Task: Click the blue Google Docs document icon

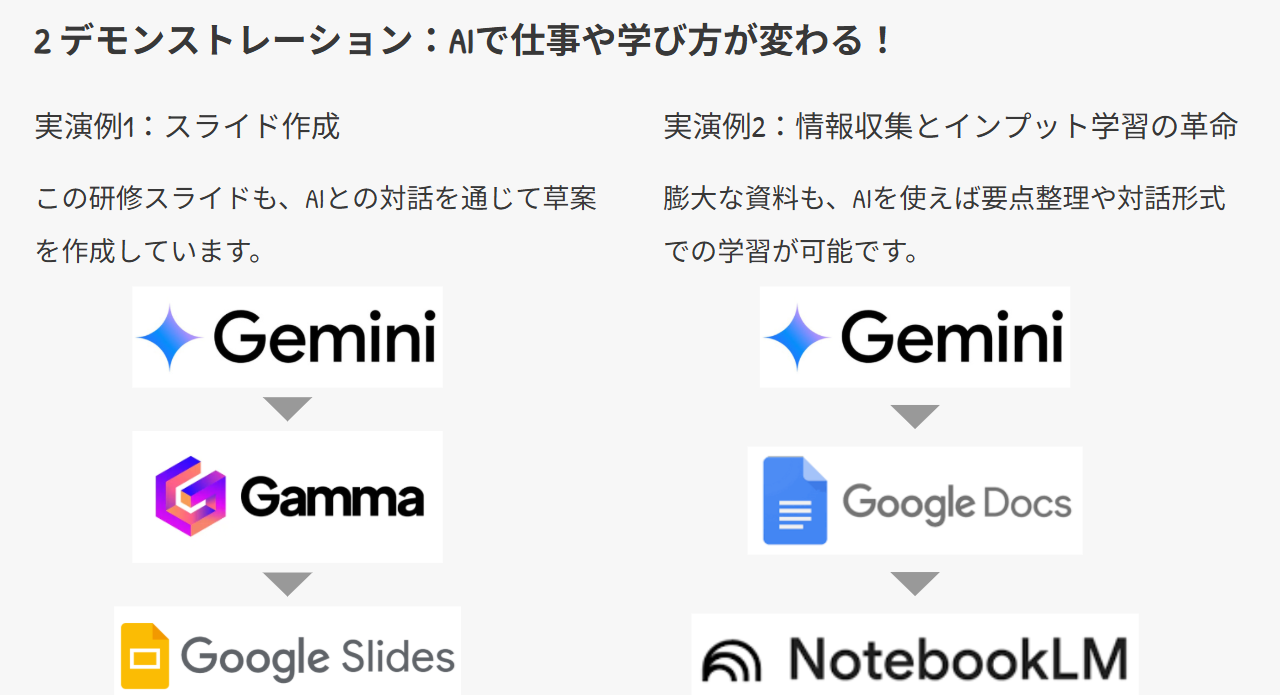Action: tap(795, 500)
